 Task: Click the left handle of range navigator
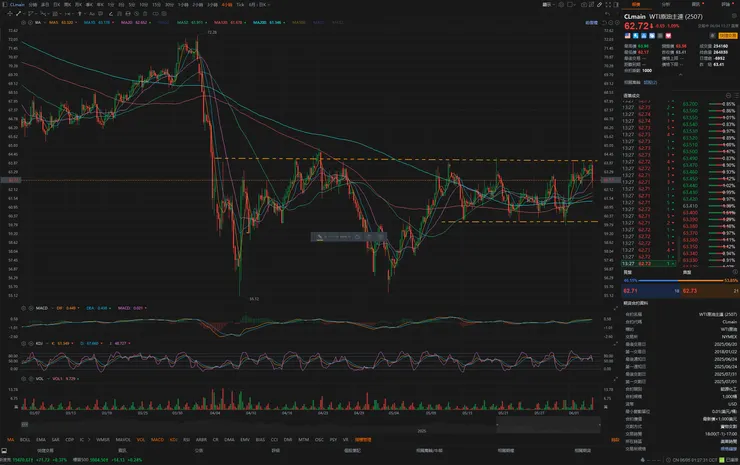tap(497, 424)
